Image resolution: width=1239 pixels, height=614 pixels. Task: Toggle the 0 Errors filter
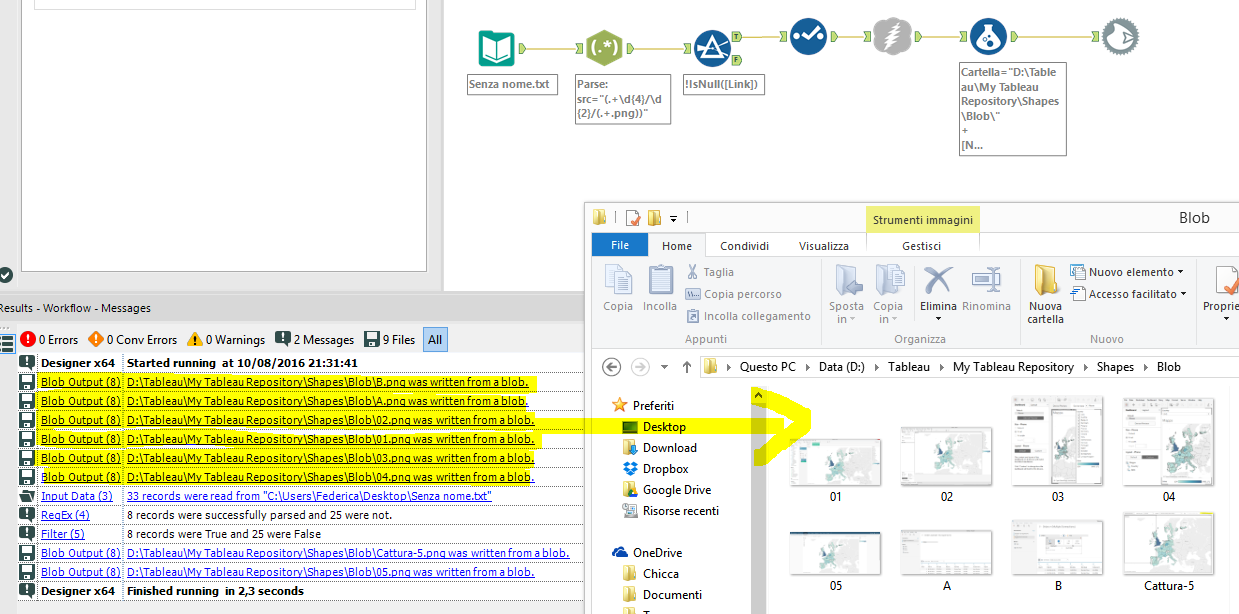[x=49, y=340]
